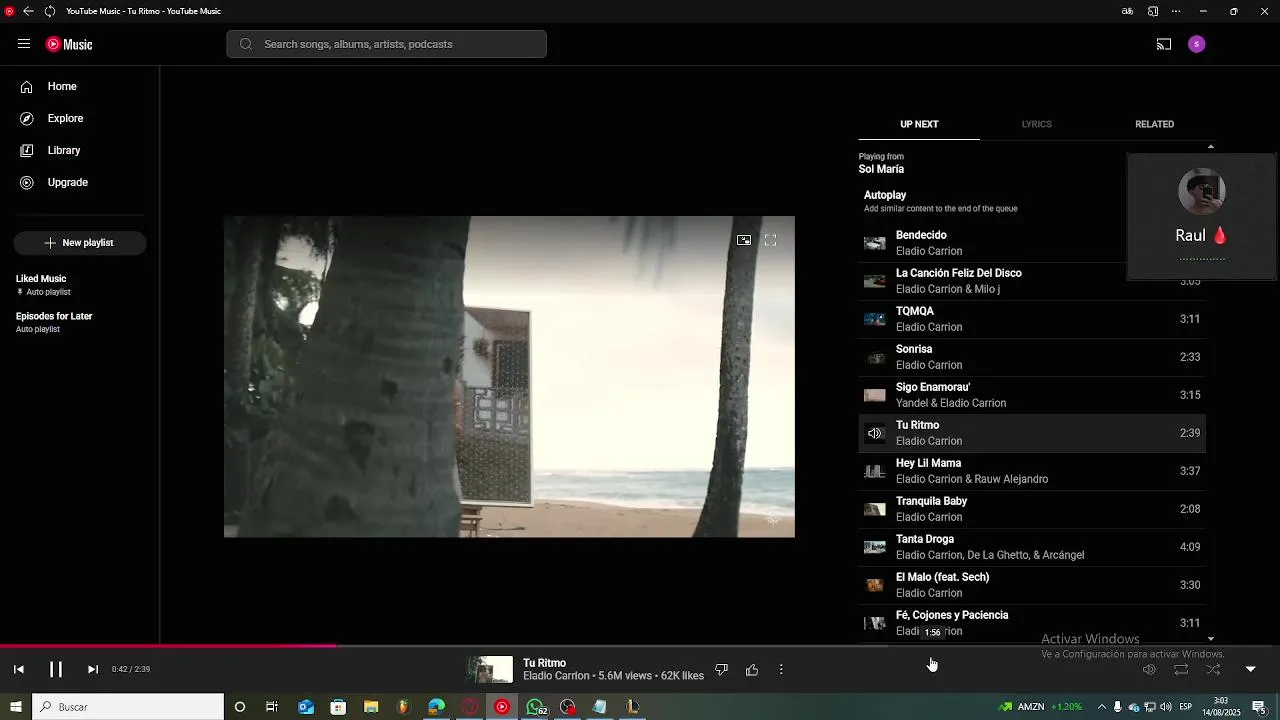
Task: Open the Episodes for Later playlist
Action: pyautogui.click(x=80, y=322)
